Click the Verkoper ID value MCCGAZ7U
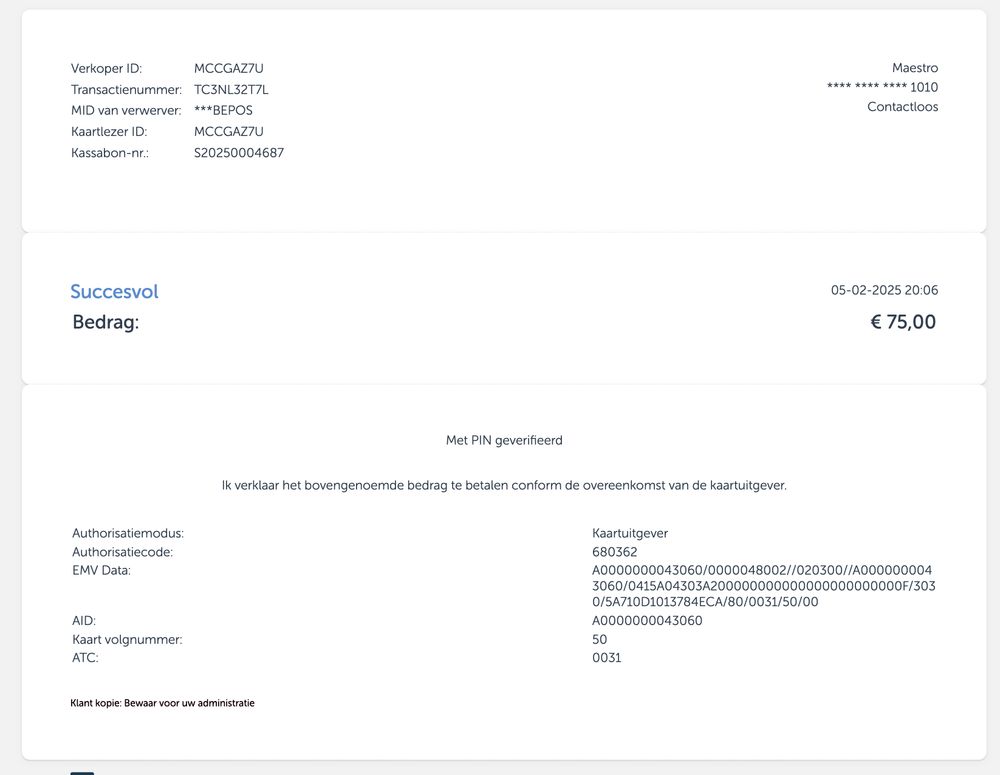1000x775 pixels. [229, 69]
